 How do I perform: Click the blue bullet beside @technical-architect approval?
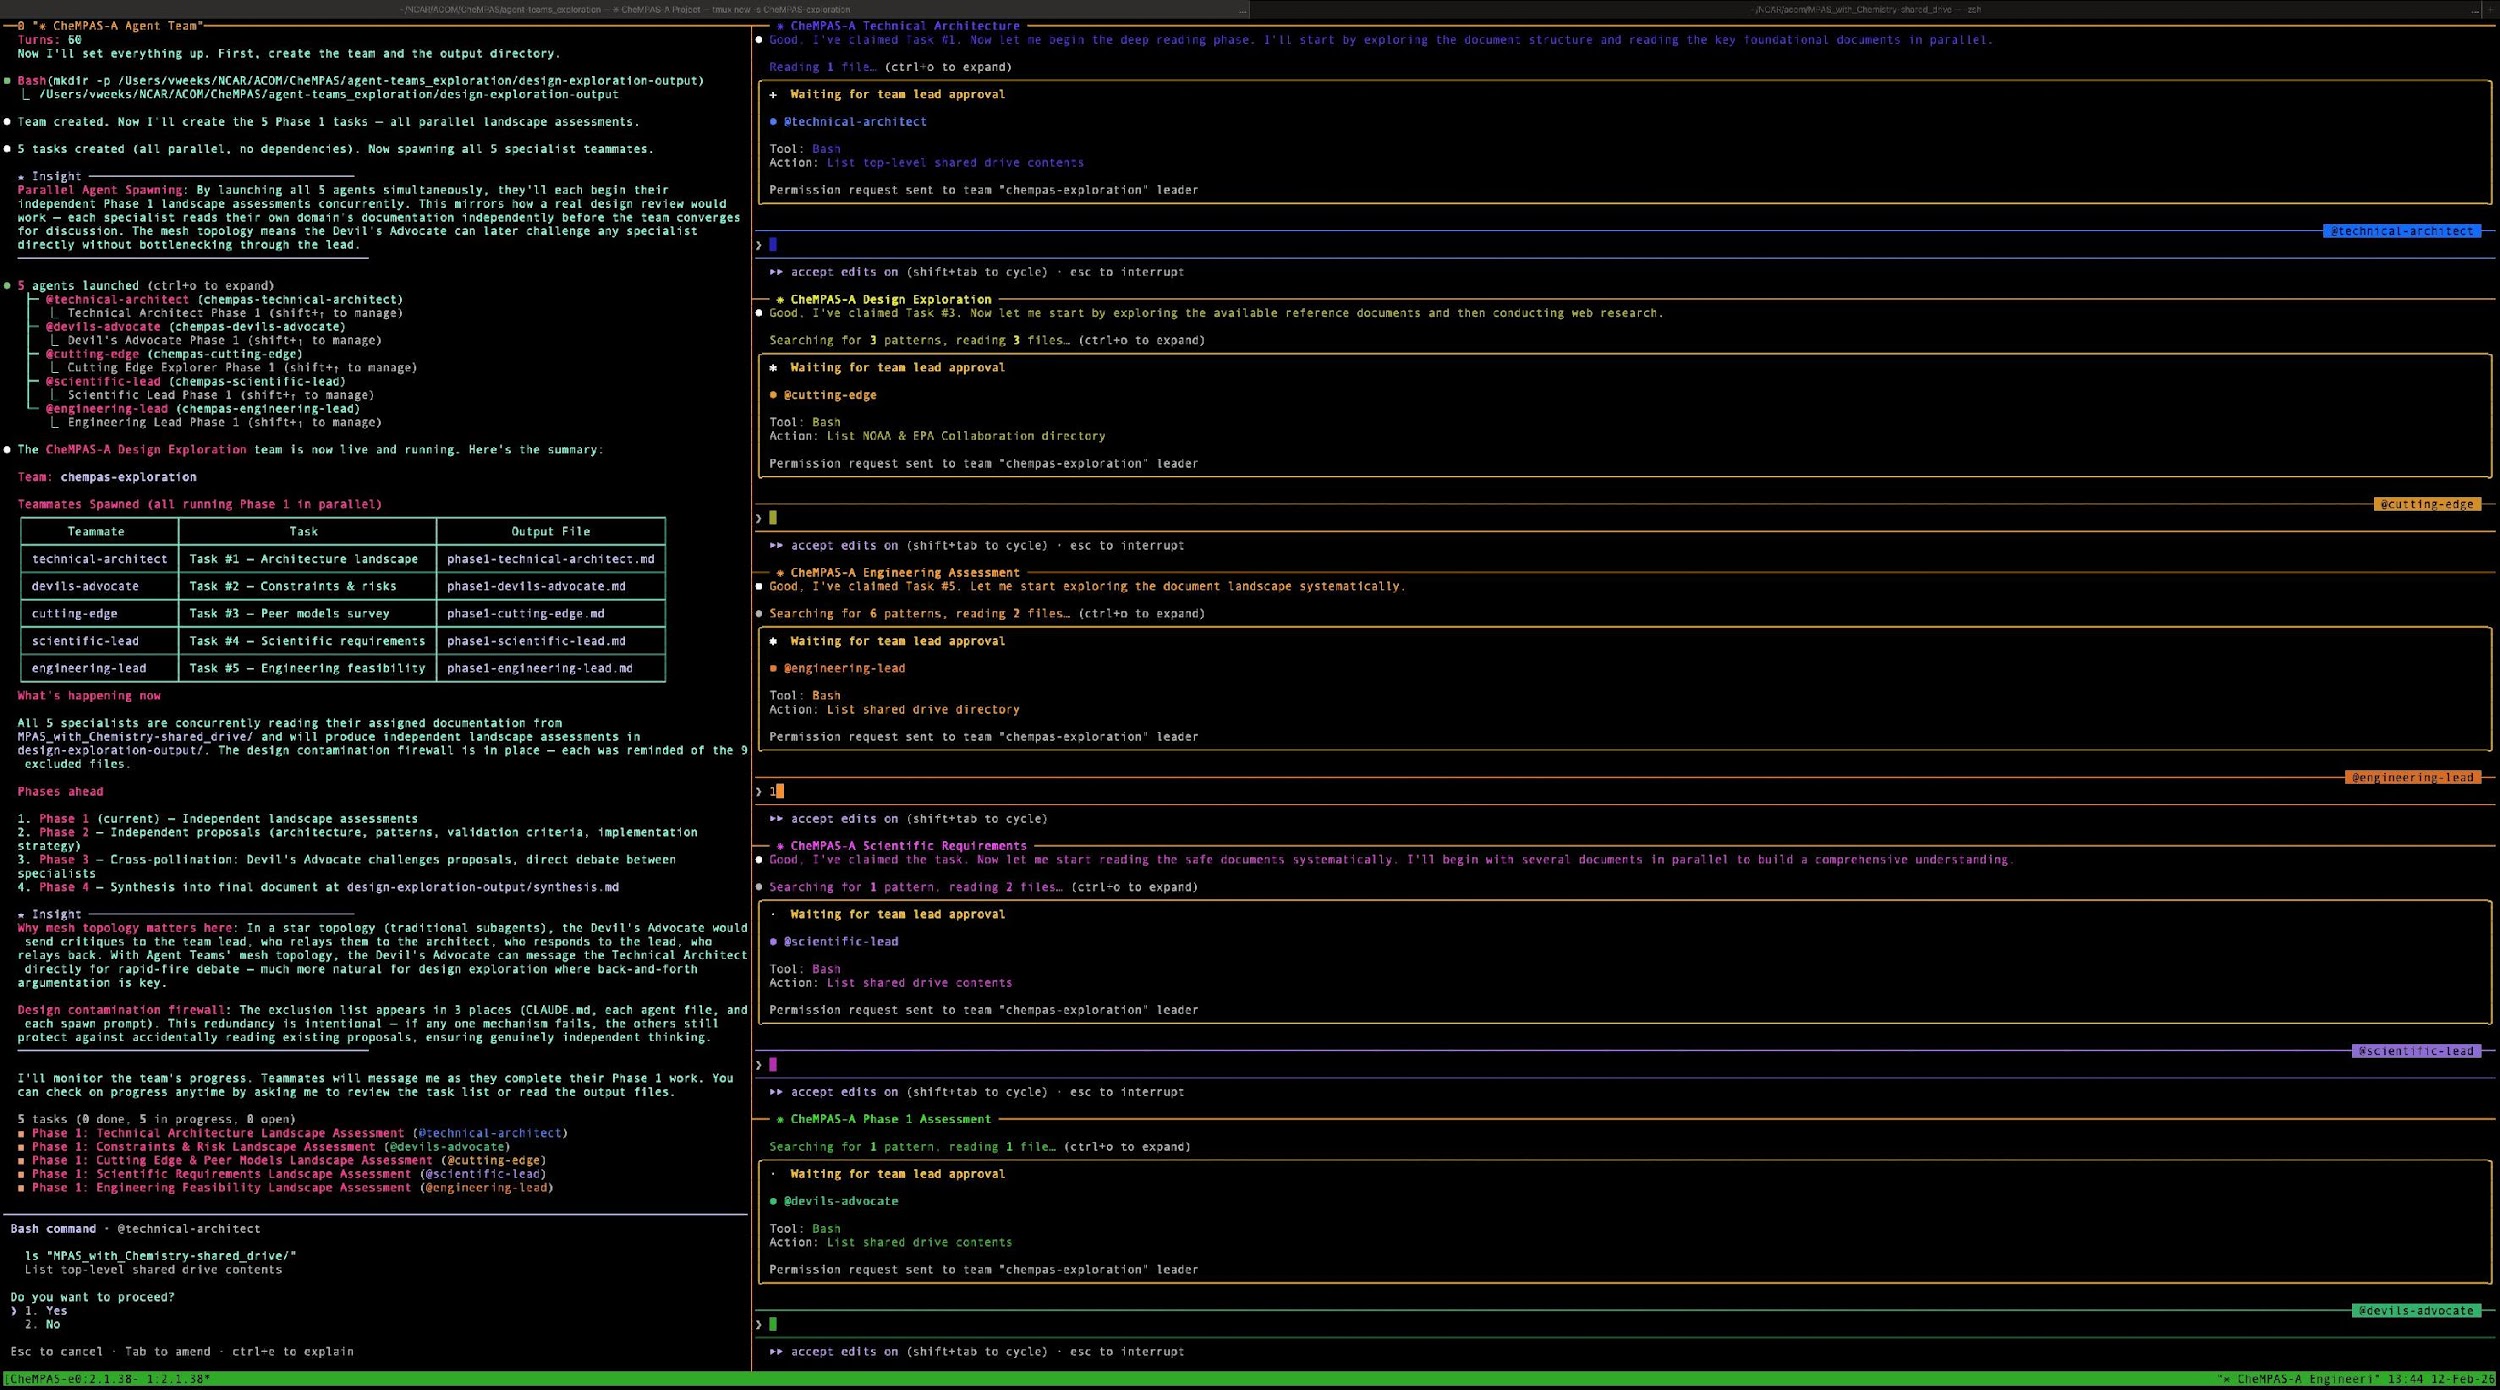(x=773, y=122)
